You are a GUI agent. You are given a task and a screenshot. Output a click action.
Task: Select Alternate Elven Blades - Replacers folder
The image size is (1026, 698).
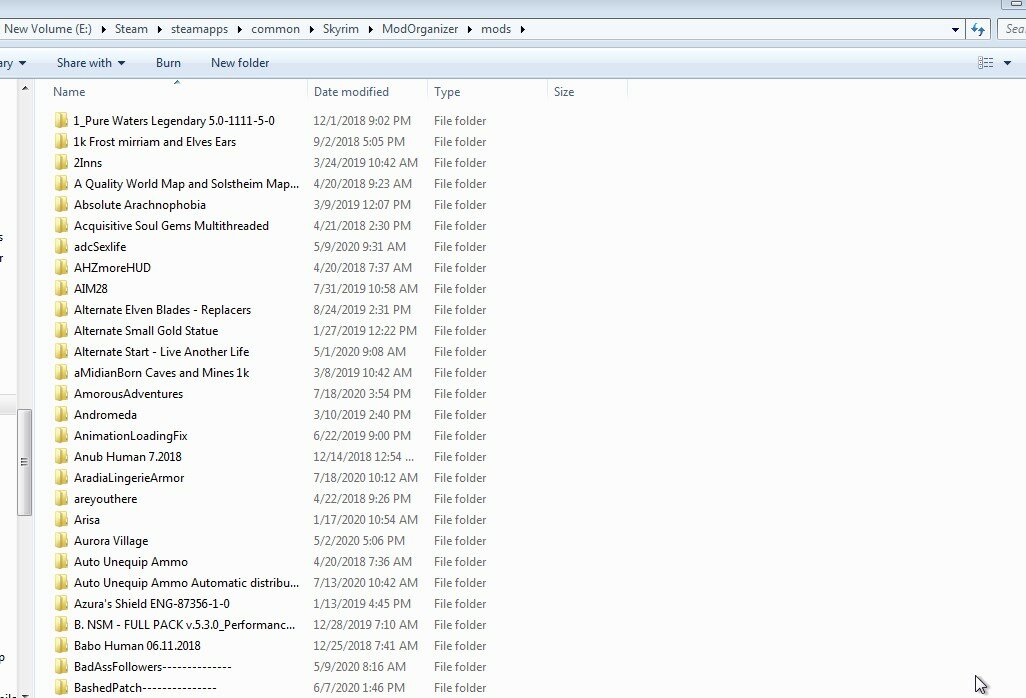(x=162, y=309)
